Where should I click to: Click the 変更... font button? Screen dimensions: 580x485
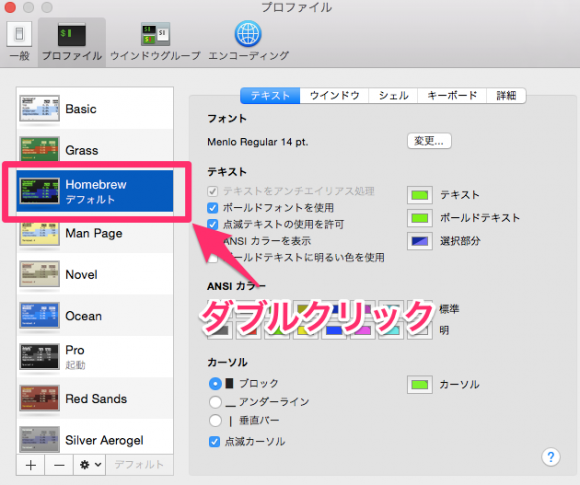click(x=429, y=141)
